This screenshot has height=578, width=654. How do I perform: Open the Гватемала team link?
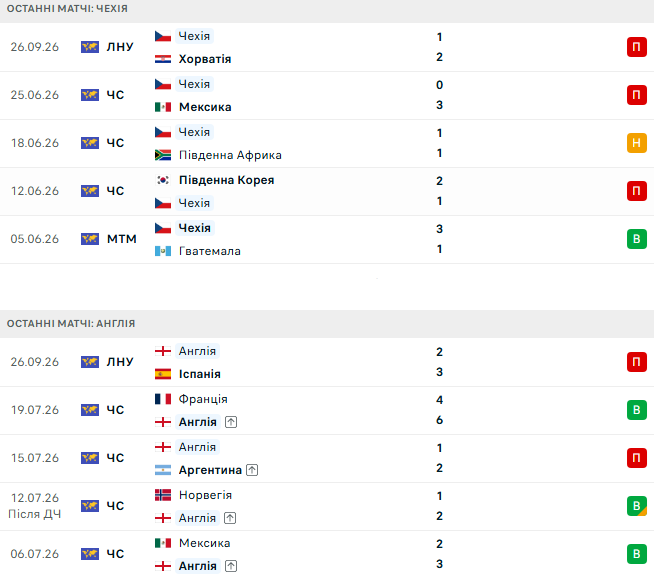click(210, 251)
